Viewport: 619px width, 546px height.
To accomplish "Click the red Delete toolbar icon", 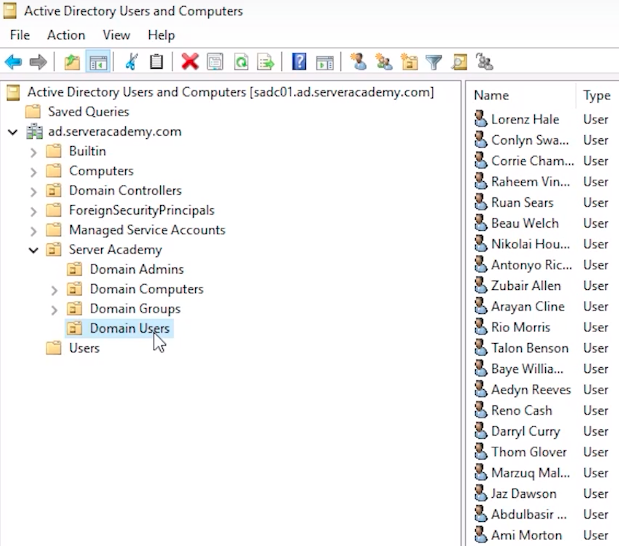I will 189,62.
